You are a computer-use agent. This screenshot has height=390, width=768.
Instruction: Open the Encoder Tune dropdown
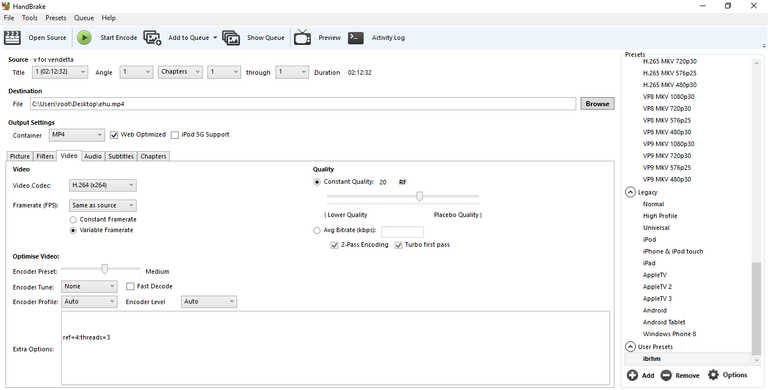[x=89, y=286]
